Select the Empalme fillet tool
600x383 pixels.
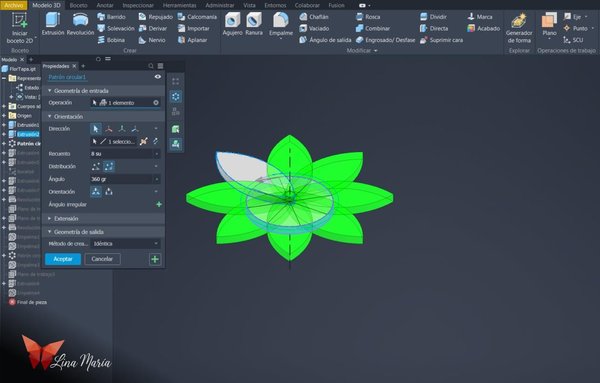point(281,25)
